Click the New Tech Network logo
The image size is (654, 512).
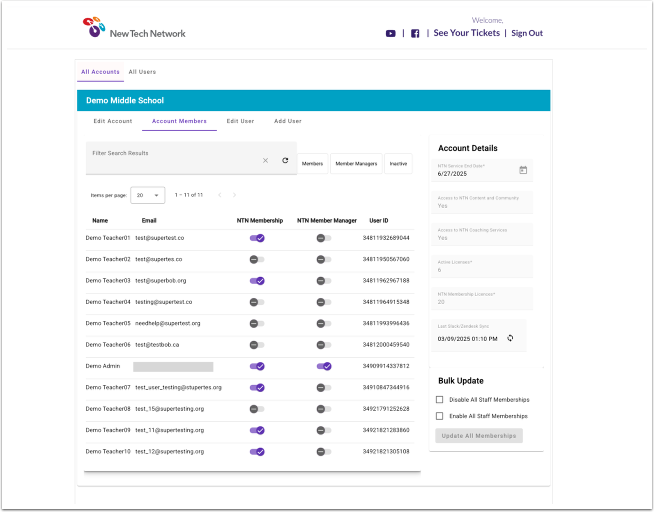pyautogui.click(x=134, y=28)
